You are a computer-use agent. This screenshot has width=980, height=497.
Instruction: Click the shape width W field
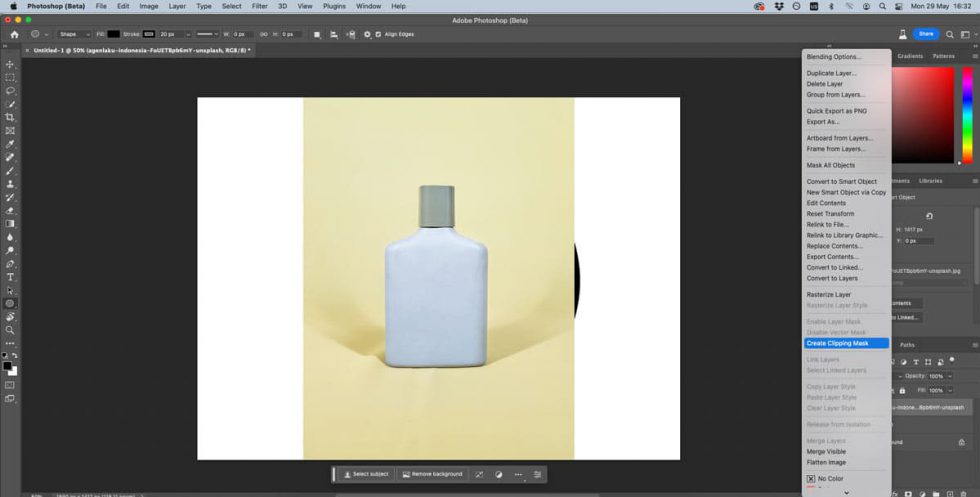pyautogui.click(x=243, y=34)
